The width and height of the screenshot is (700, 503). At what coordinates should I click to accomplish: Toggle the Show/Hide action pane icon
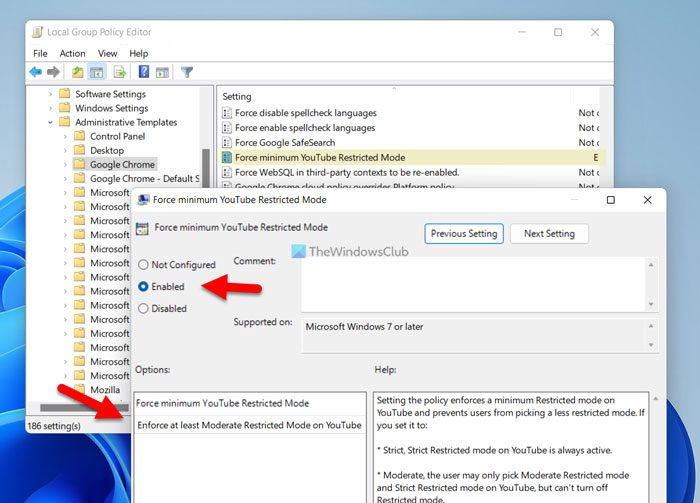coord(162,72)
